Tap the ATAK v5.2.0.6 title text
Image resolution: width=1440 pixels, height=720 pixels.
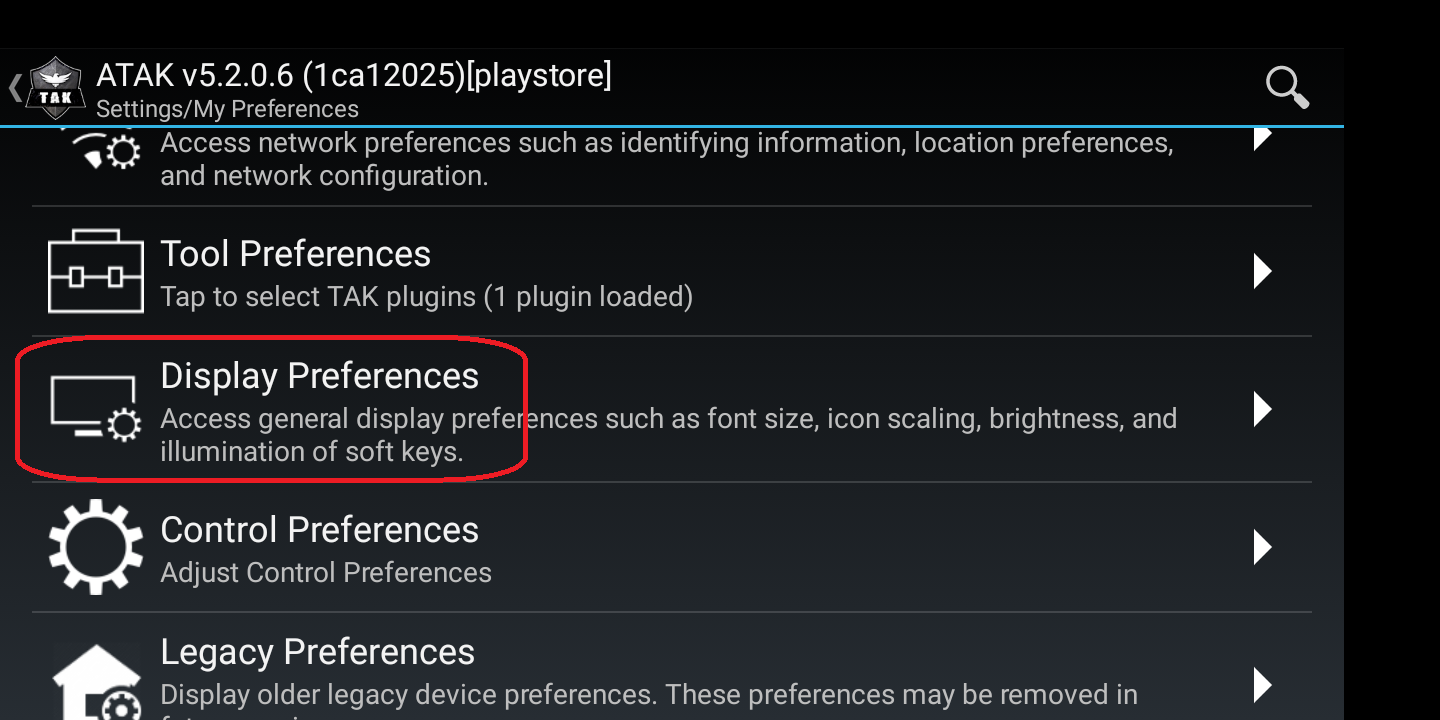coord(354,75)
